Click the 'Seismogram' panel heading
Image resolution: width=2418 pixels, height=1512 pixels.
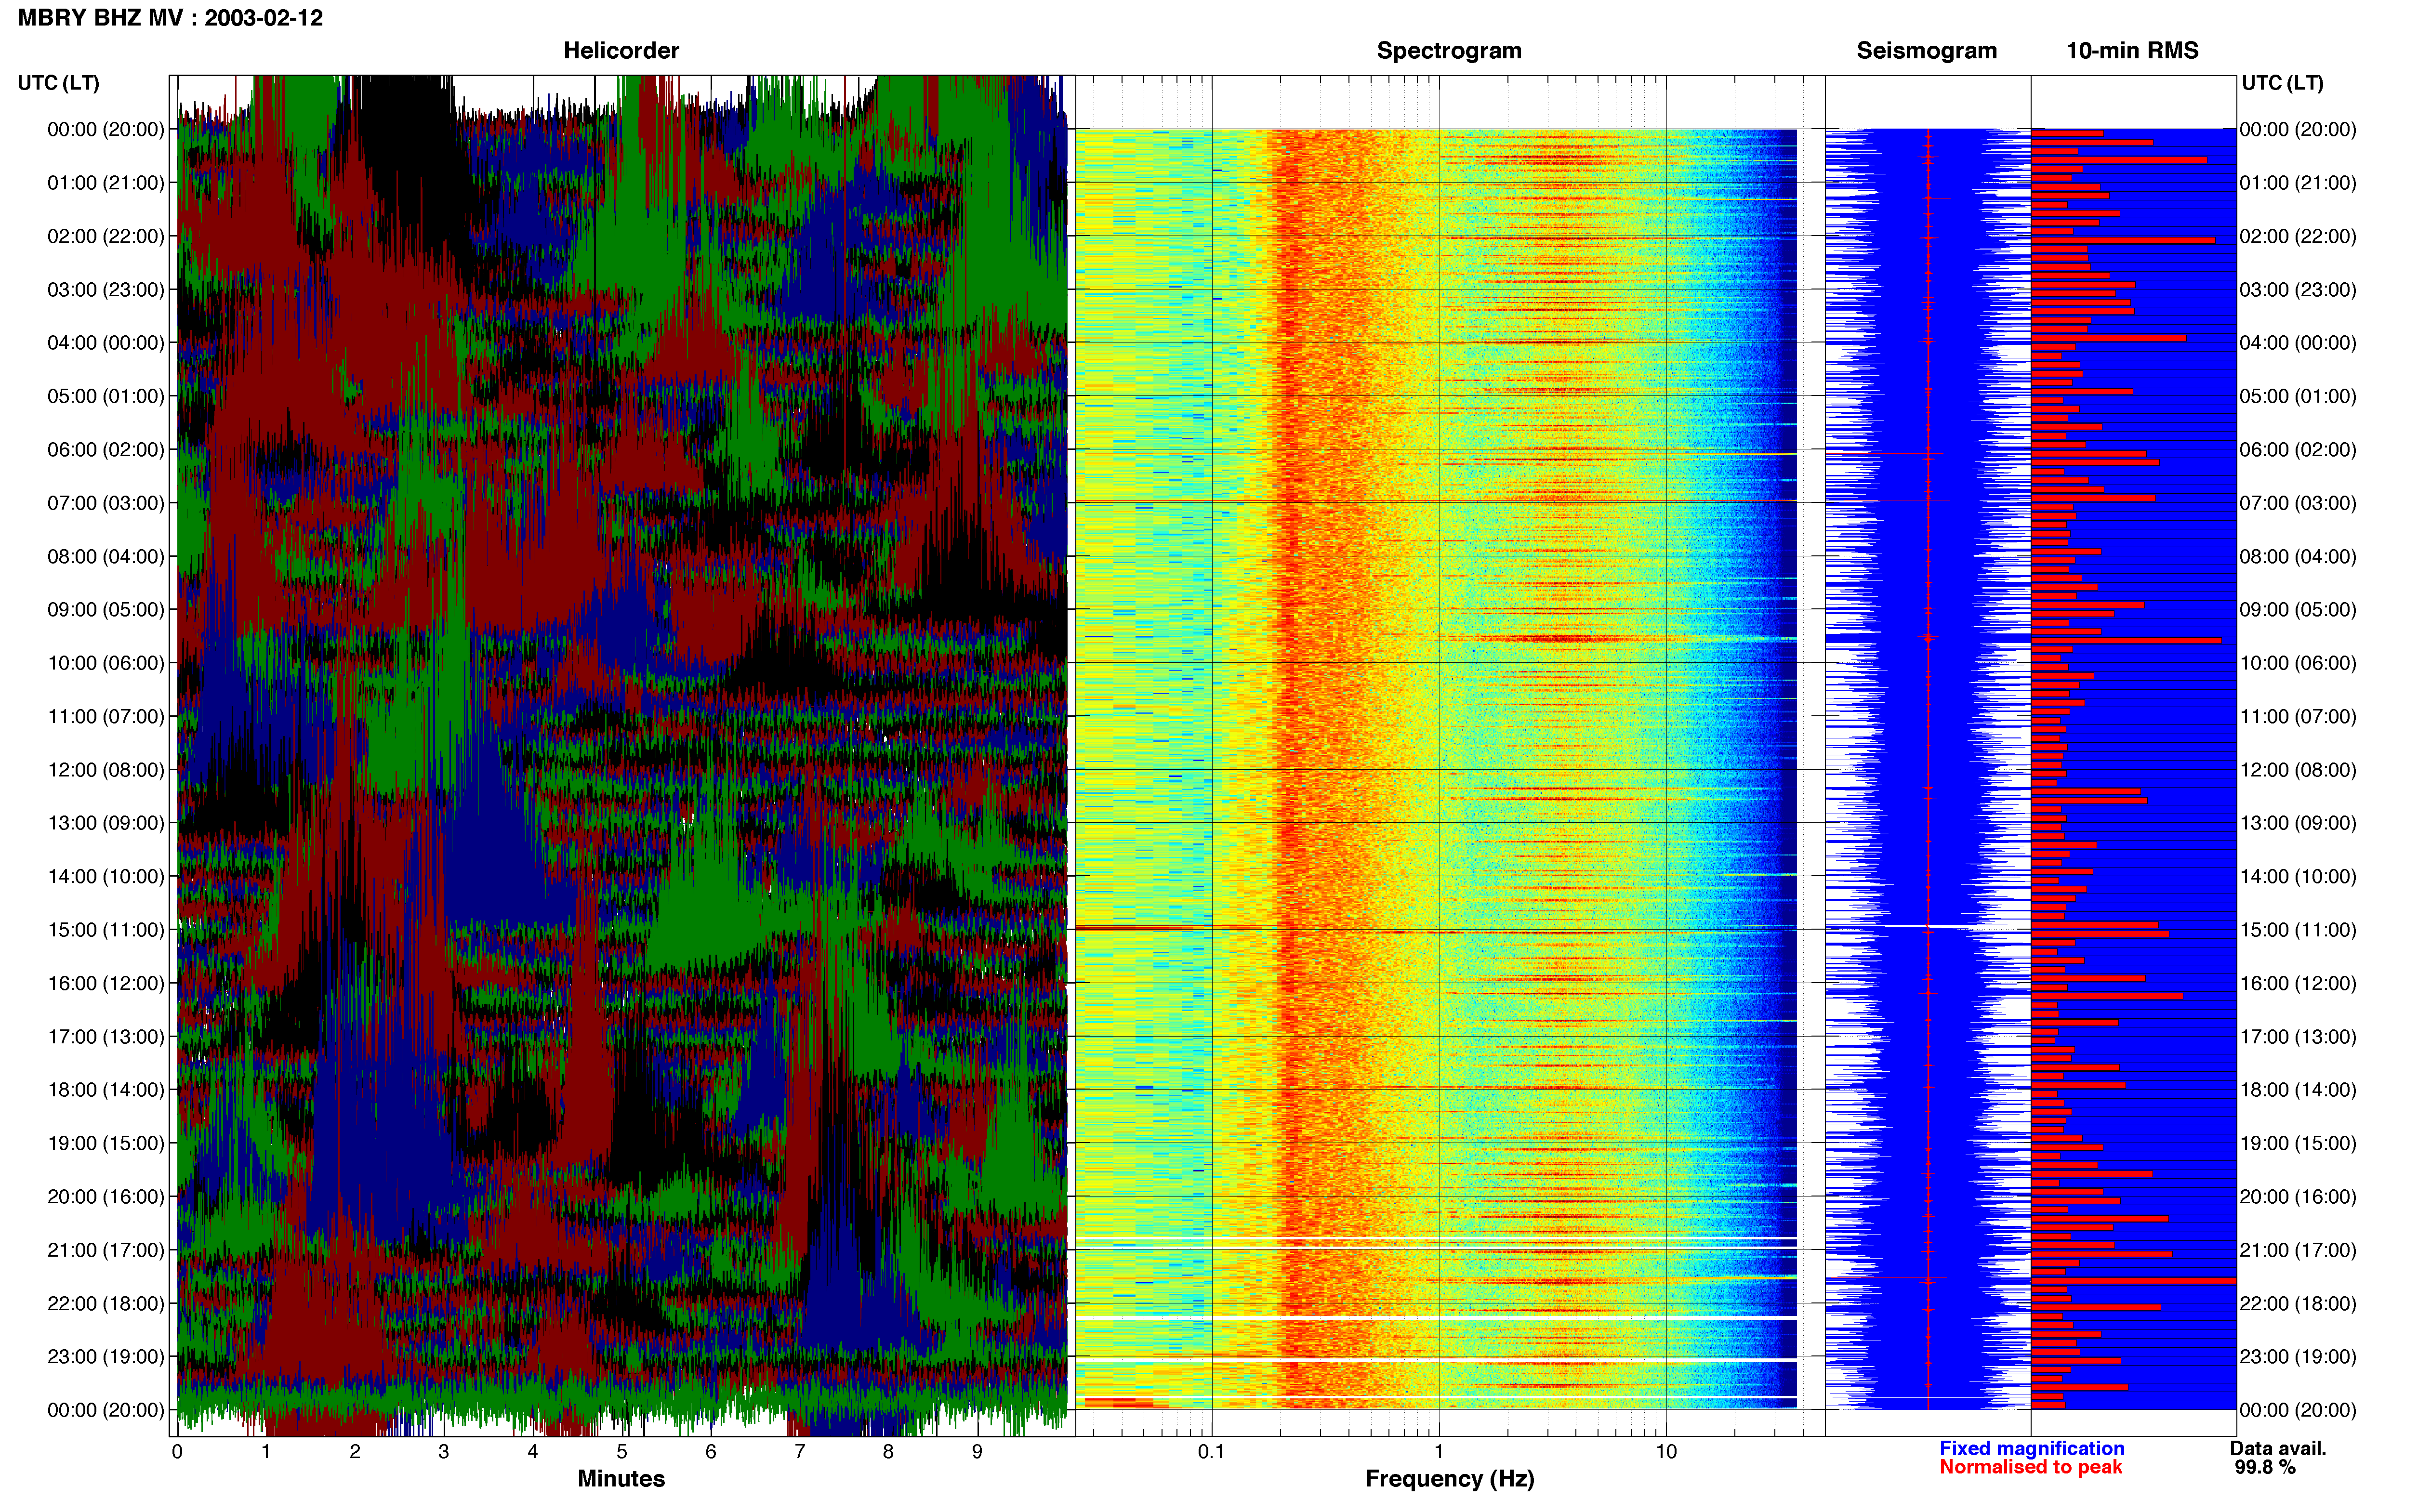pos(1926,50)
